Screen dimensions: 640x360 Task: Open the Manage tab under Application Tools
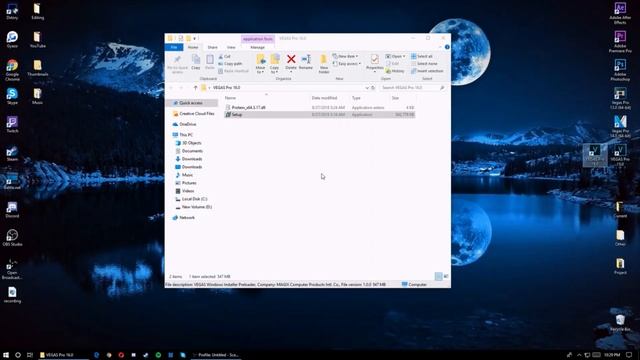258,47
